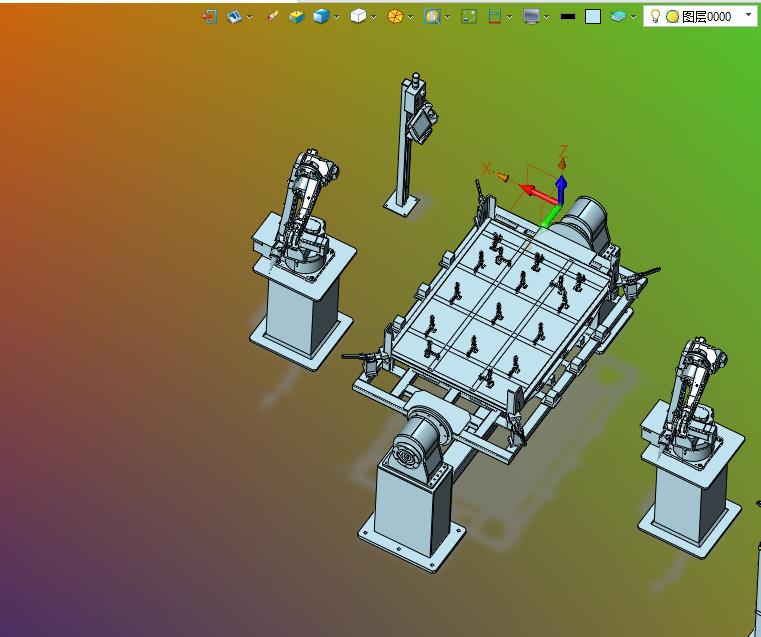Open the white cube view dropdown
This screenshot has width=761, height=637.
pos(373,17)
